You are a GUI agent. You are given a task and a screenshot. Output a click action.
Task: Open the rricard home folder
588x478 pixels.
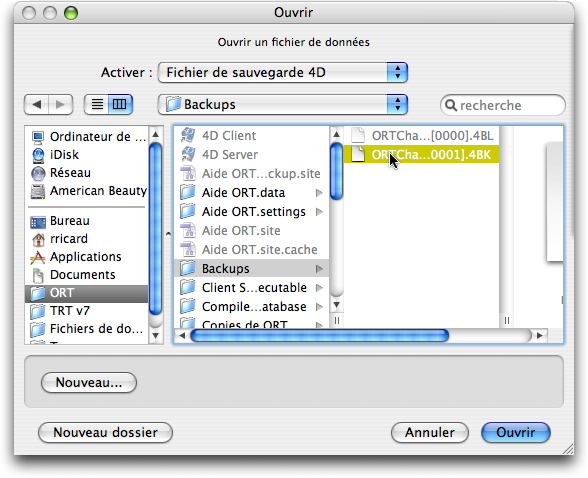[x=69, y=238]
